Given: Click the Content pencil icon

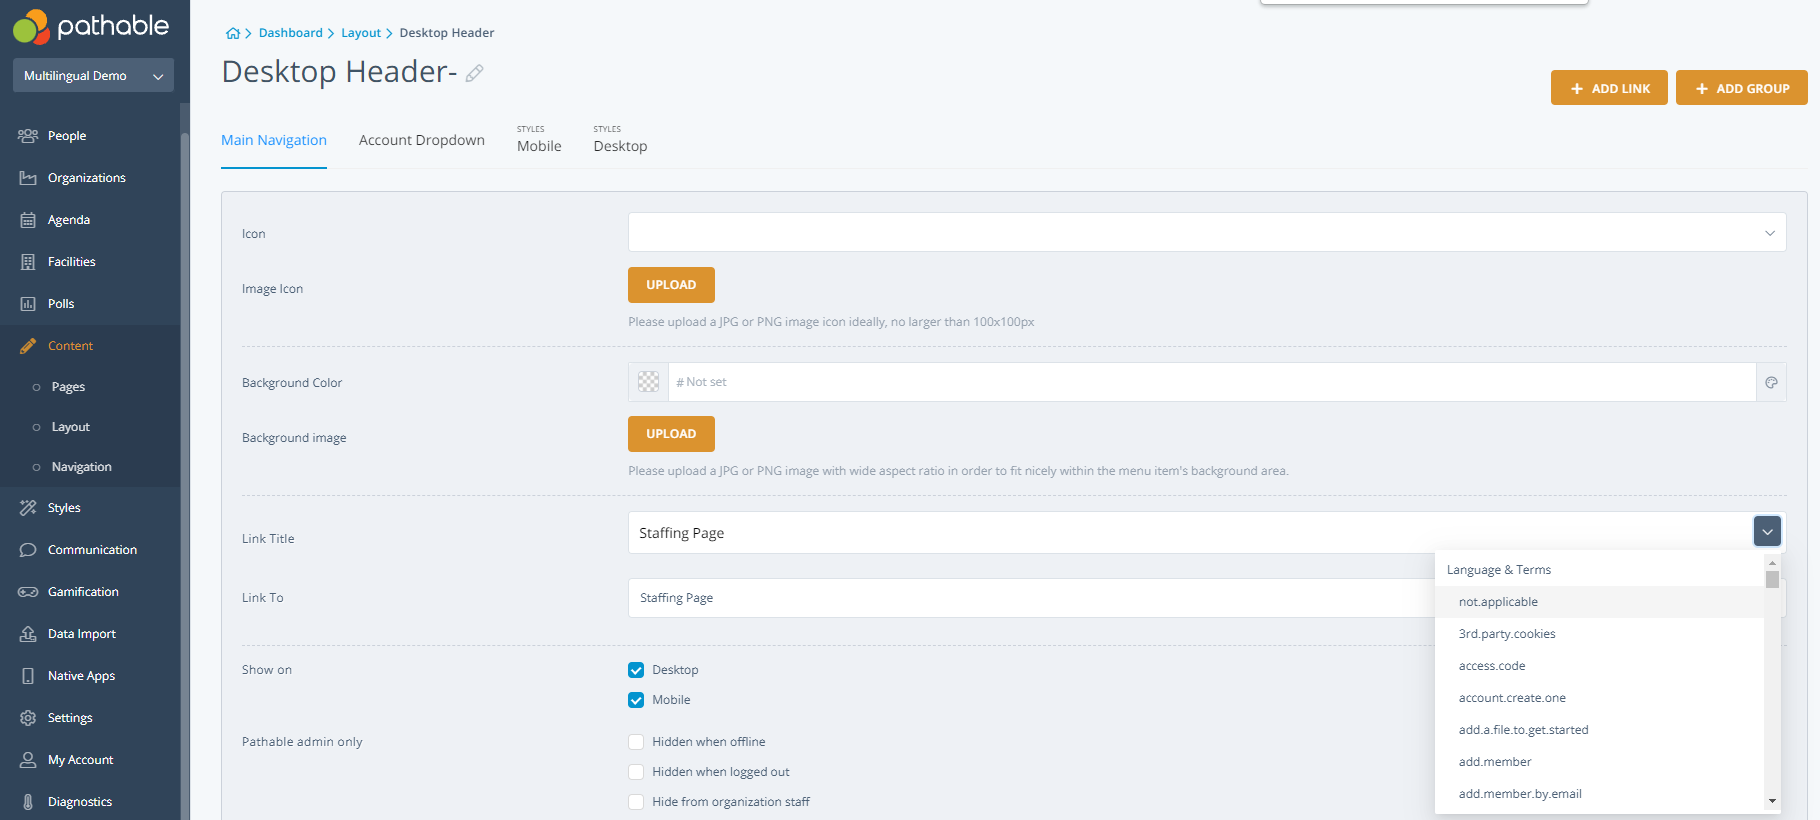Looking at the screenshot, I should pos(28,346).
